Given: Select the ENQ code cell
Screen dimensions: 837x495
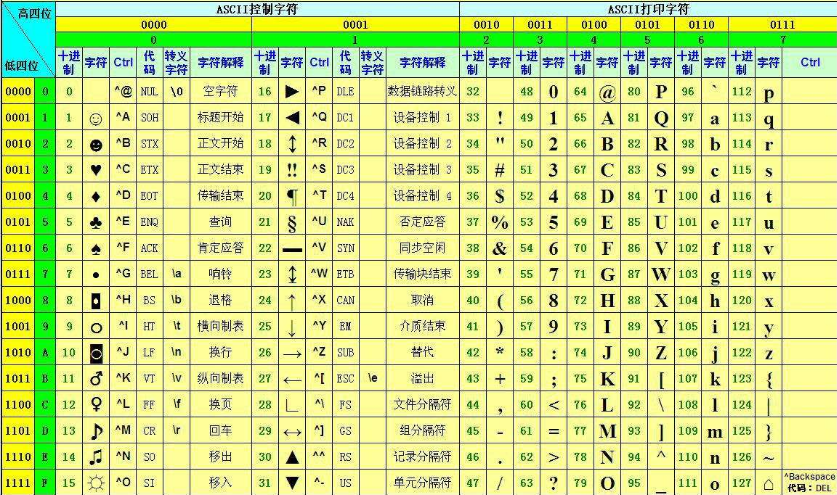Looking at the screenshot, I should 149,222.
